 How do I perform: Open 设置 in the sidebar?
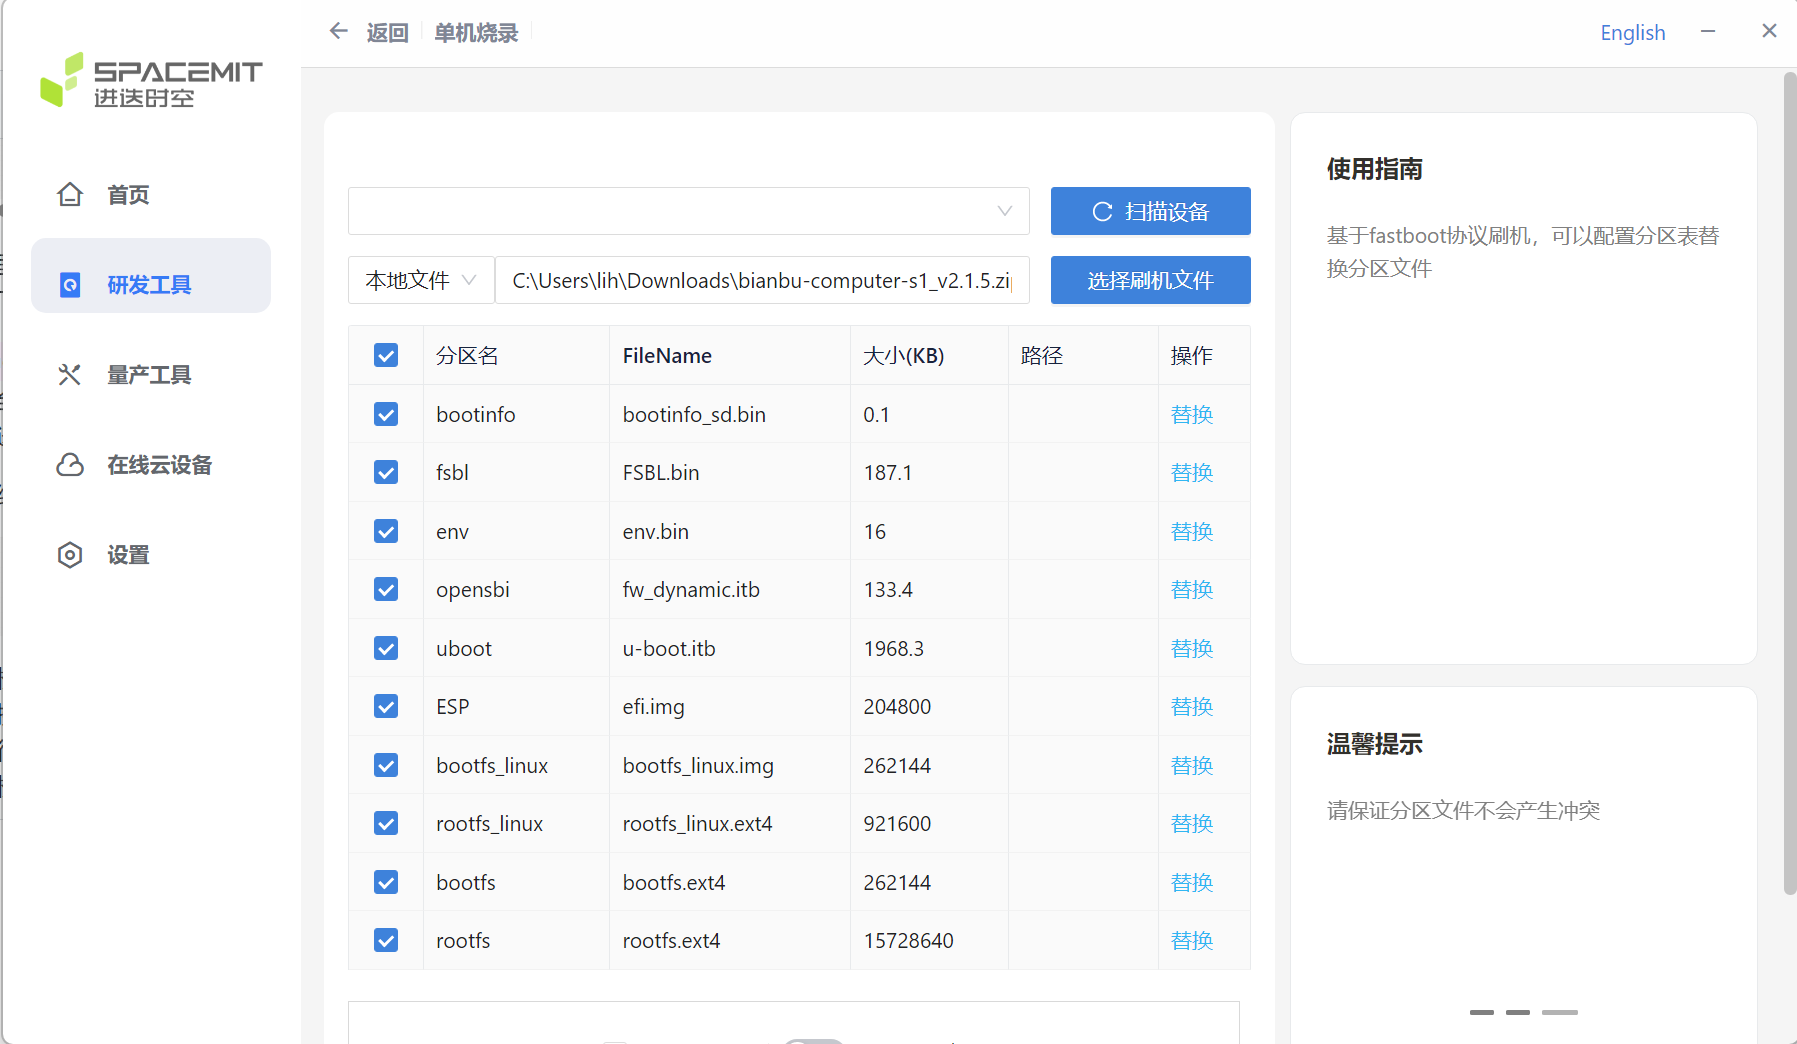click(x=151, y=555)
